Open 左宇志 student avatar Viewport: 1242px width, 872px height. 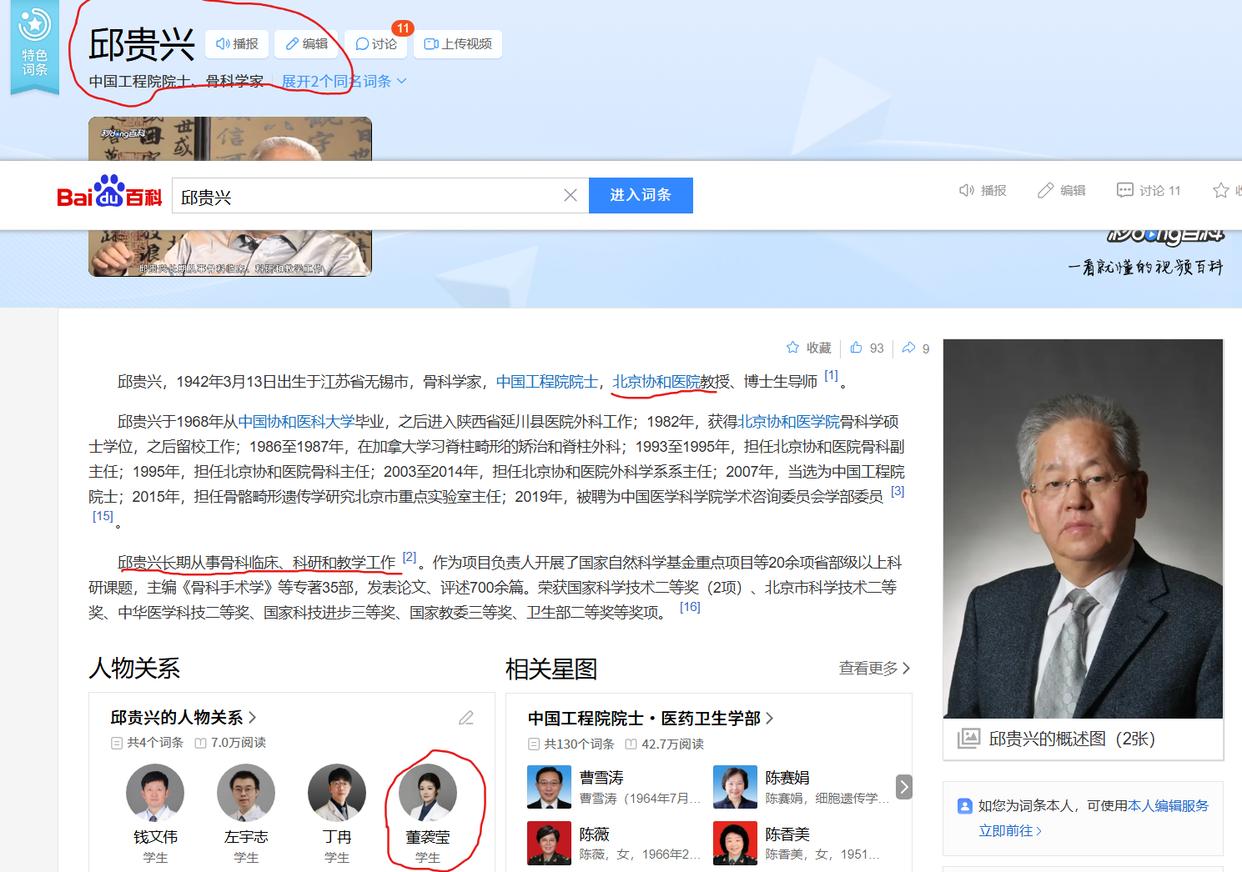246,793
